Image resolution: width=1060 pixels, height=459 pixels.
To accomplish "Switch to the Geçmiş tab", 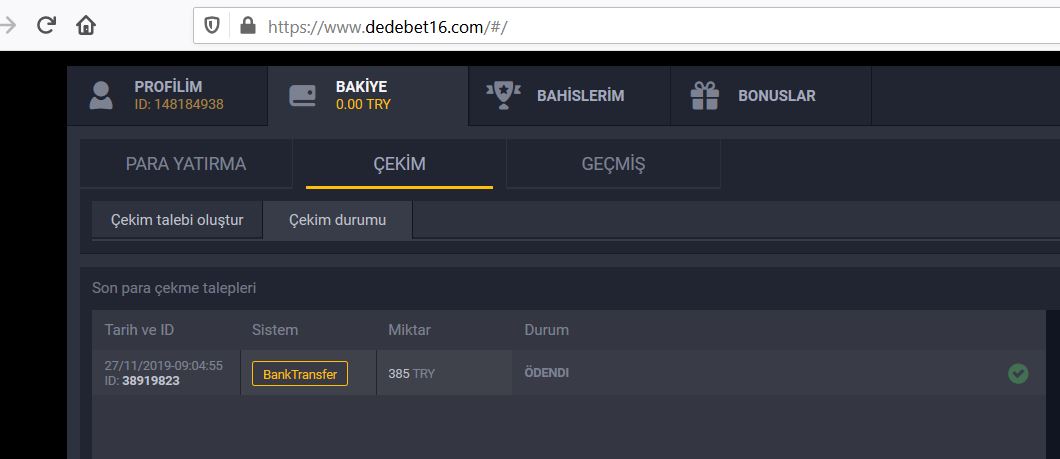I will pyautogui.click(x=613, y=164).
